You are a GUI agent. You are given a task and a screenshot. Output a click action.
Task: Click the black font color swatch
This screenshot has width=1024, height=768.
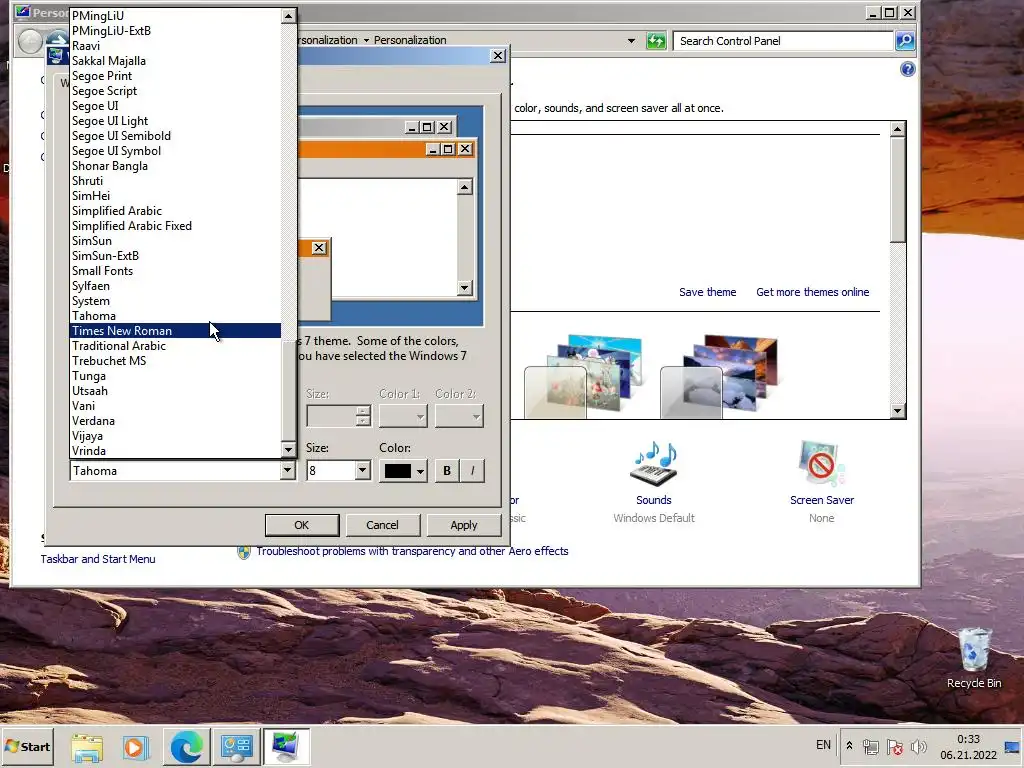click(x=398, y=471)
